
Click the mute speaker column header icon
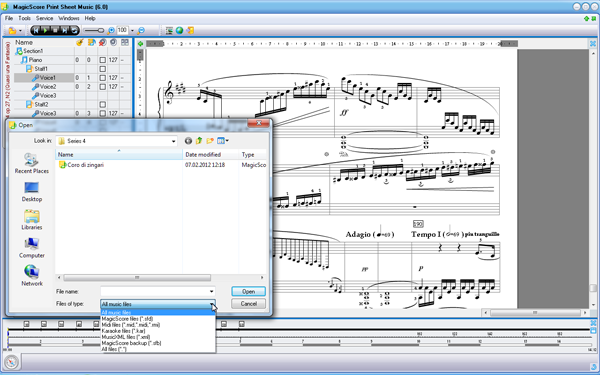click(103, 42)
